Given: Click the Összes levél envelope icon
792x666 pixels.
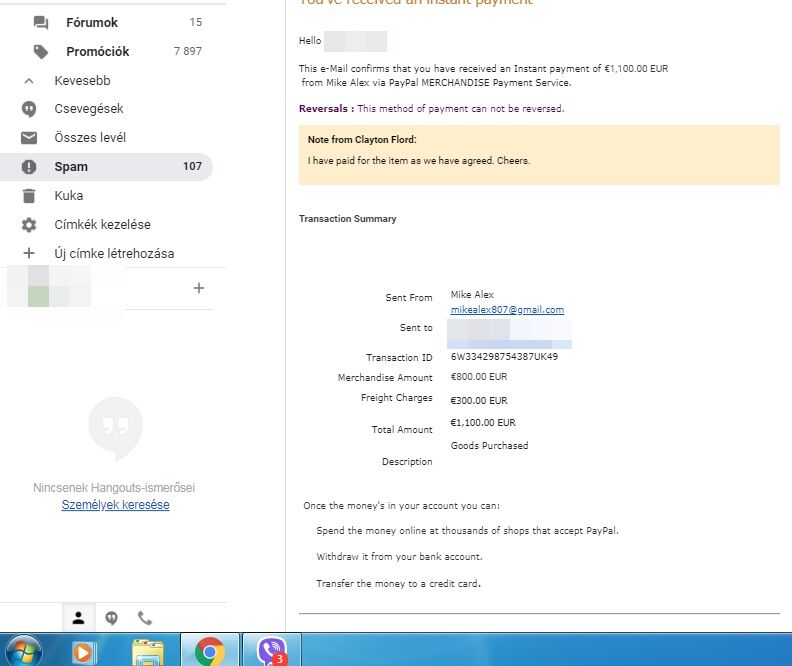Looking at the screenshot, I should (29, 138).
